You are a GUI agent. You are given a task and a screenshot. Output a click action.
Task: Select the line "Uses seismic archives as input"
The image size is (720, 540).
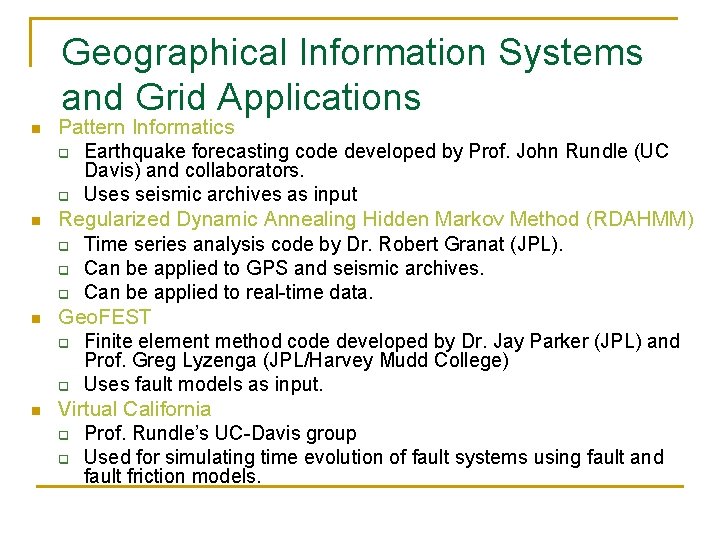click(x=220, y=195)
